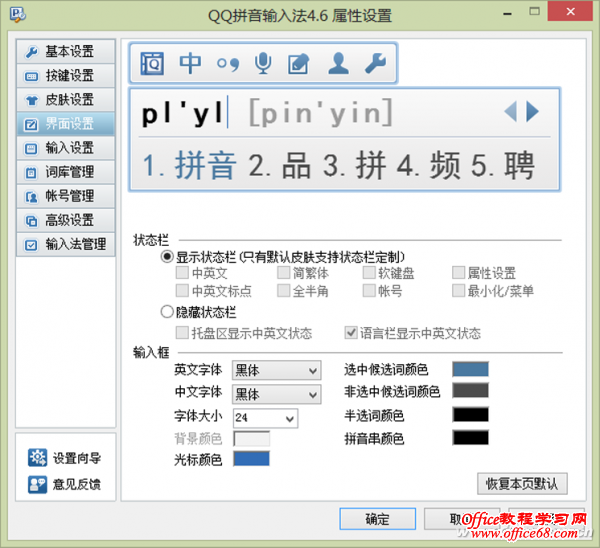Click the previous page arrow in candidate preview
The image size is (600, 548).
pyautogui.click(x=511, y=111)
